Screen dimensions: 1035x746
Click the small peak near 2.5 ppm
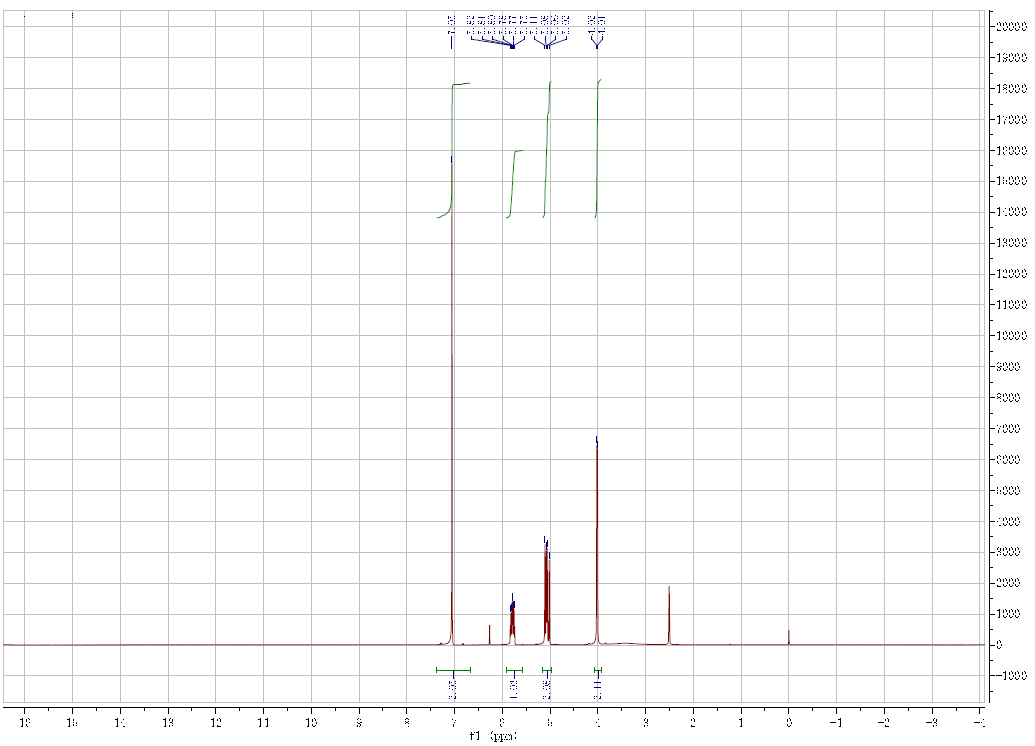coord(669,615)
